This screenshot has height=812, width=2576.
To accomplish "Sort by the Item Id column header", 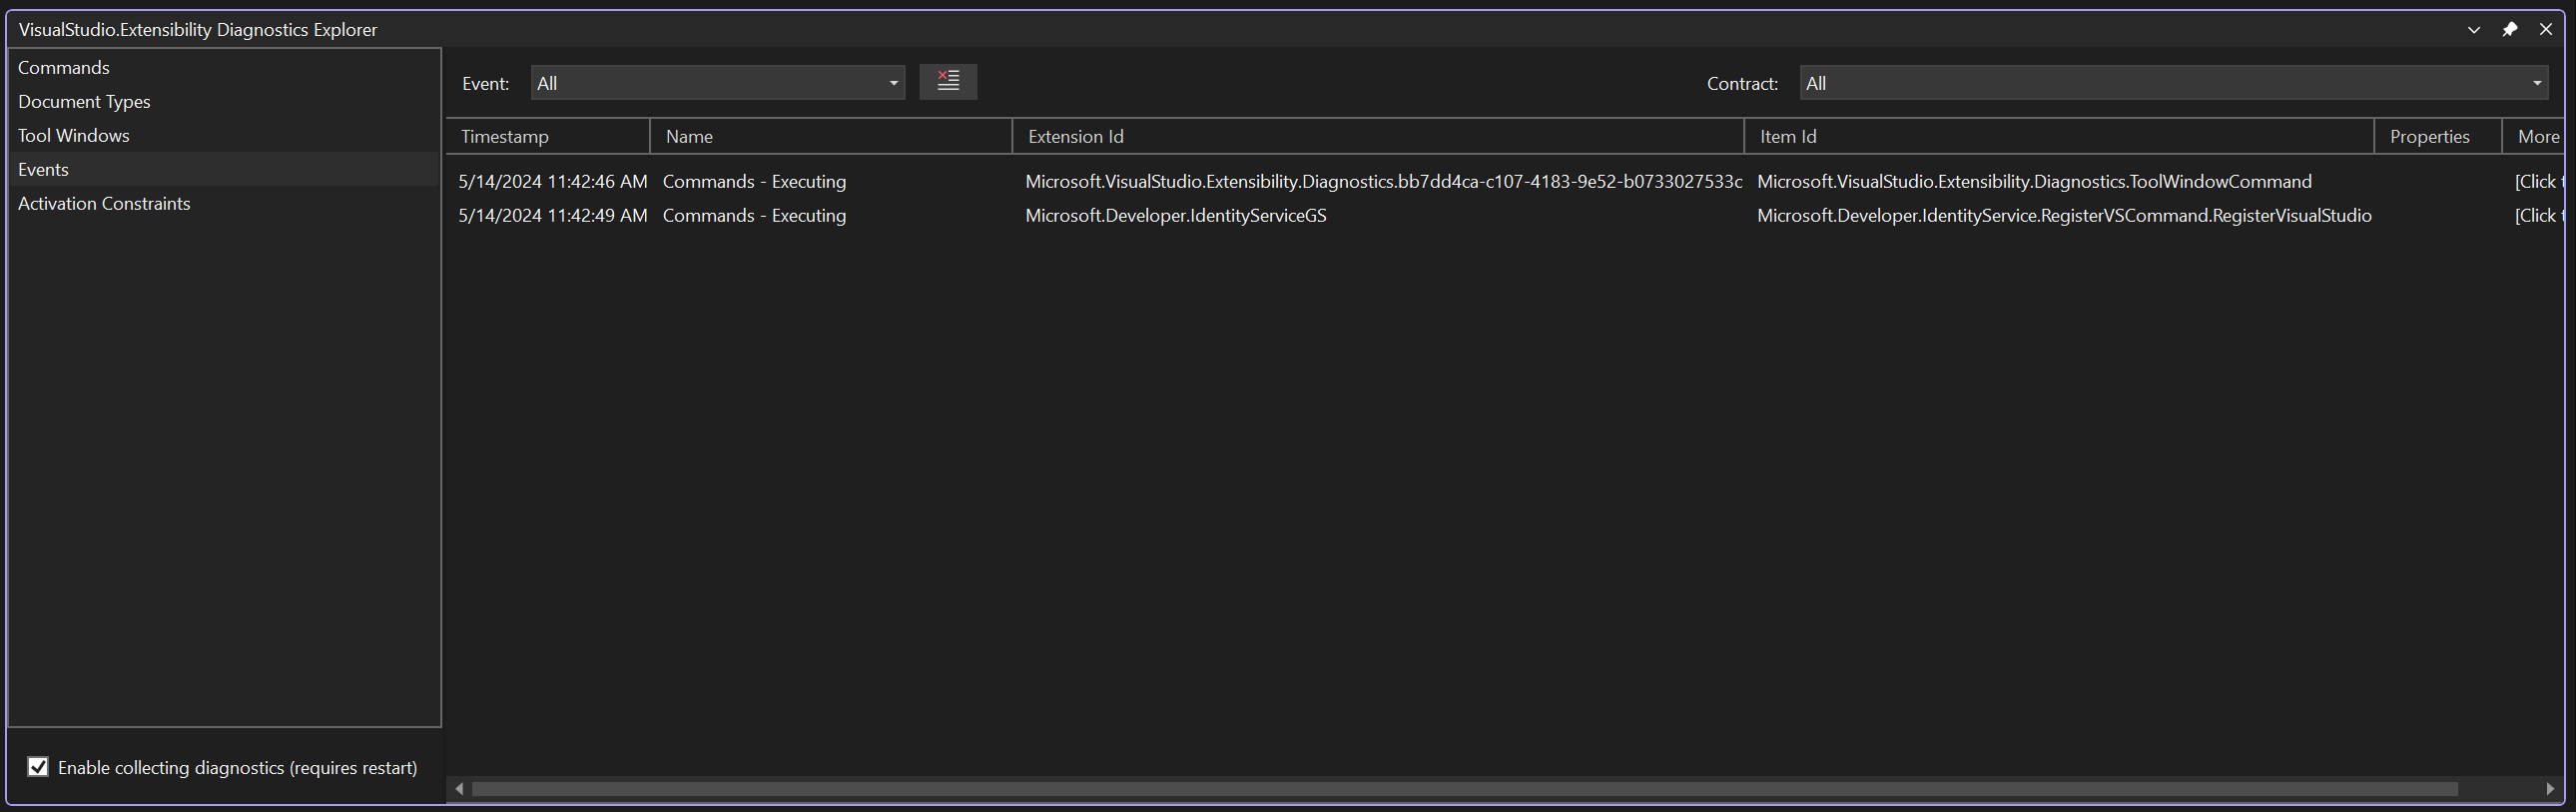I will [x=2059, y=137].
